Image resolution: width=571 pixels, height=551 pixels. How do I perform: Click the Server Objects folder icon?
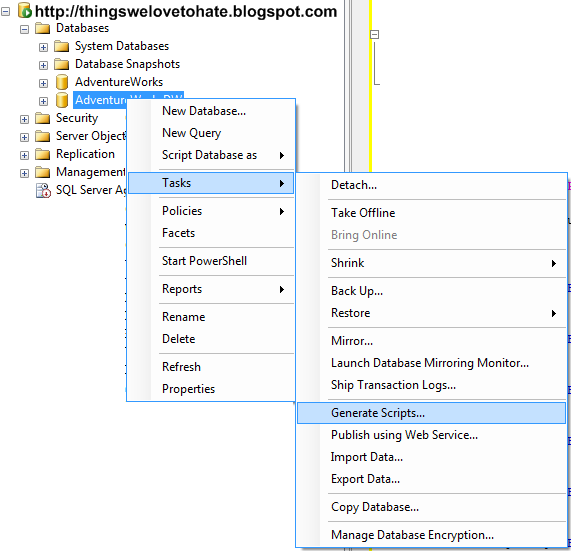(x=43, y=136)
